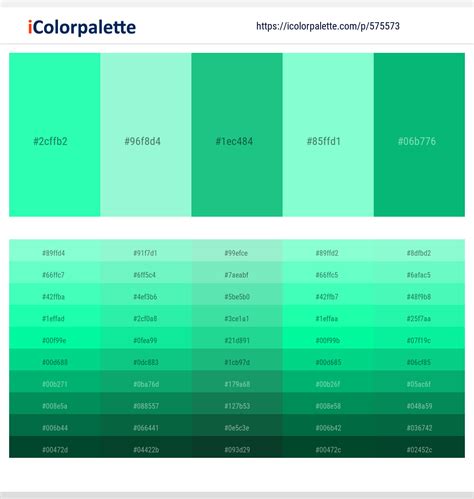Pick the #99efce shade cell
The width and height of the screenshot is (474, 499).
tap(237, 250)
